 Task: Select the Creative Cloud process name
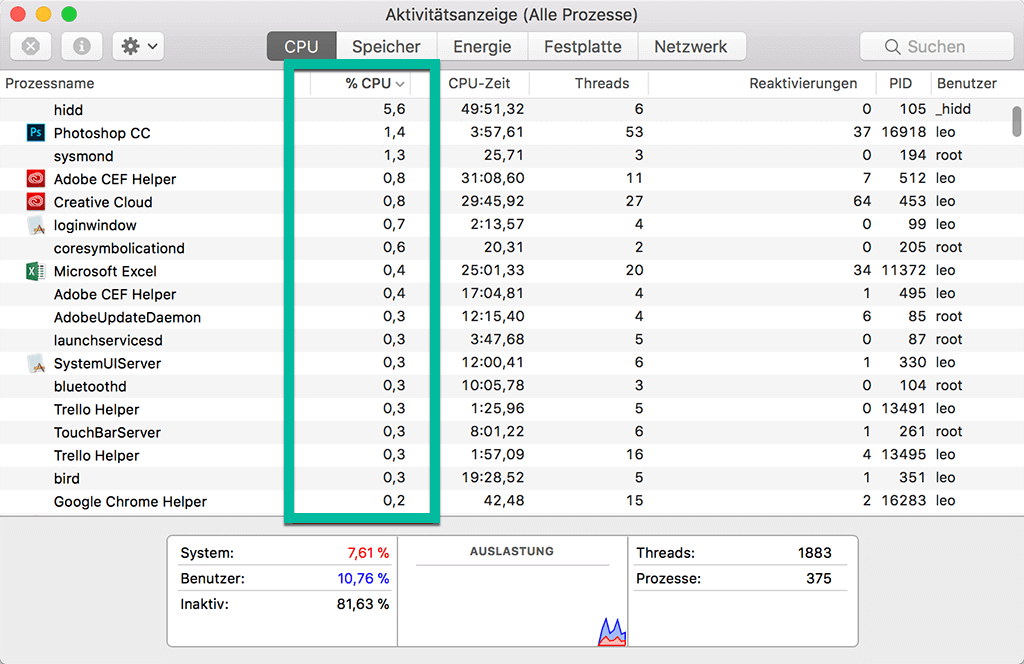[x=103, y=202]
